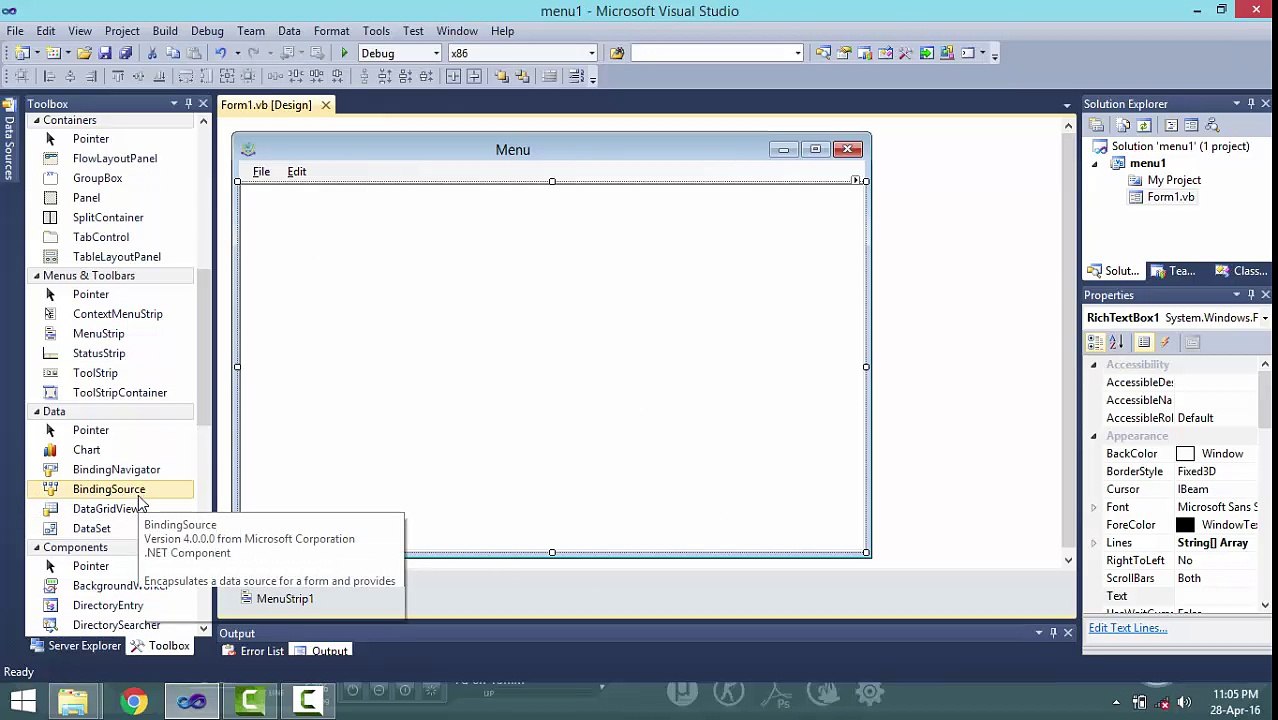
Task: Toggle auto-hide pin on the Properties panel
Action: pyautogui.click(x=1250, y=295)
